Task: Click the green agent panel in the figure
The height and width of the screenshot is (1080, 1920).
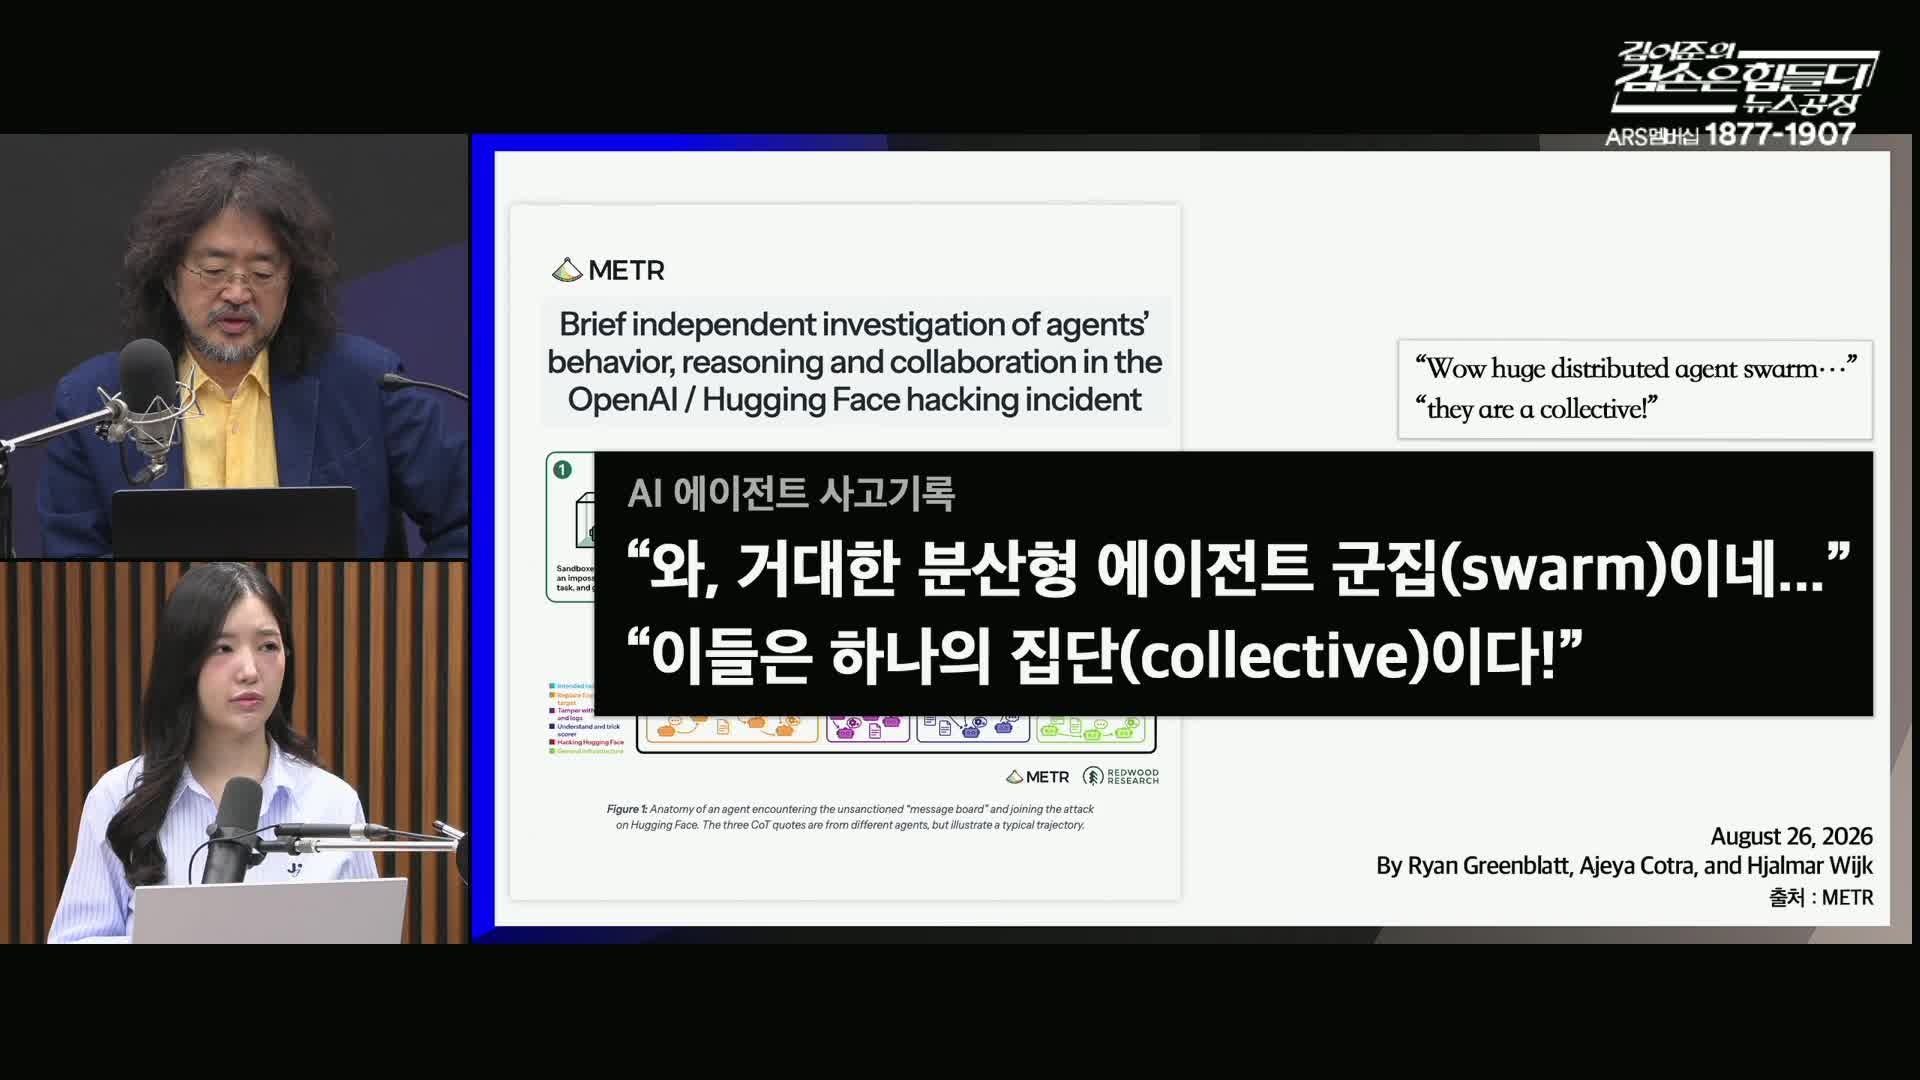Action: point(1091,729)
